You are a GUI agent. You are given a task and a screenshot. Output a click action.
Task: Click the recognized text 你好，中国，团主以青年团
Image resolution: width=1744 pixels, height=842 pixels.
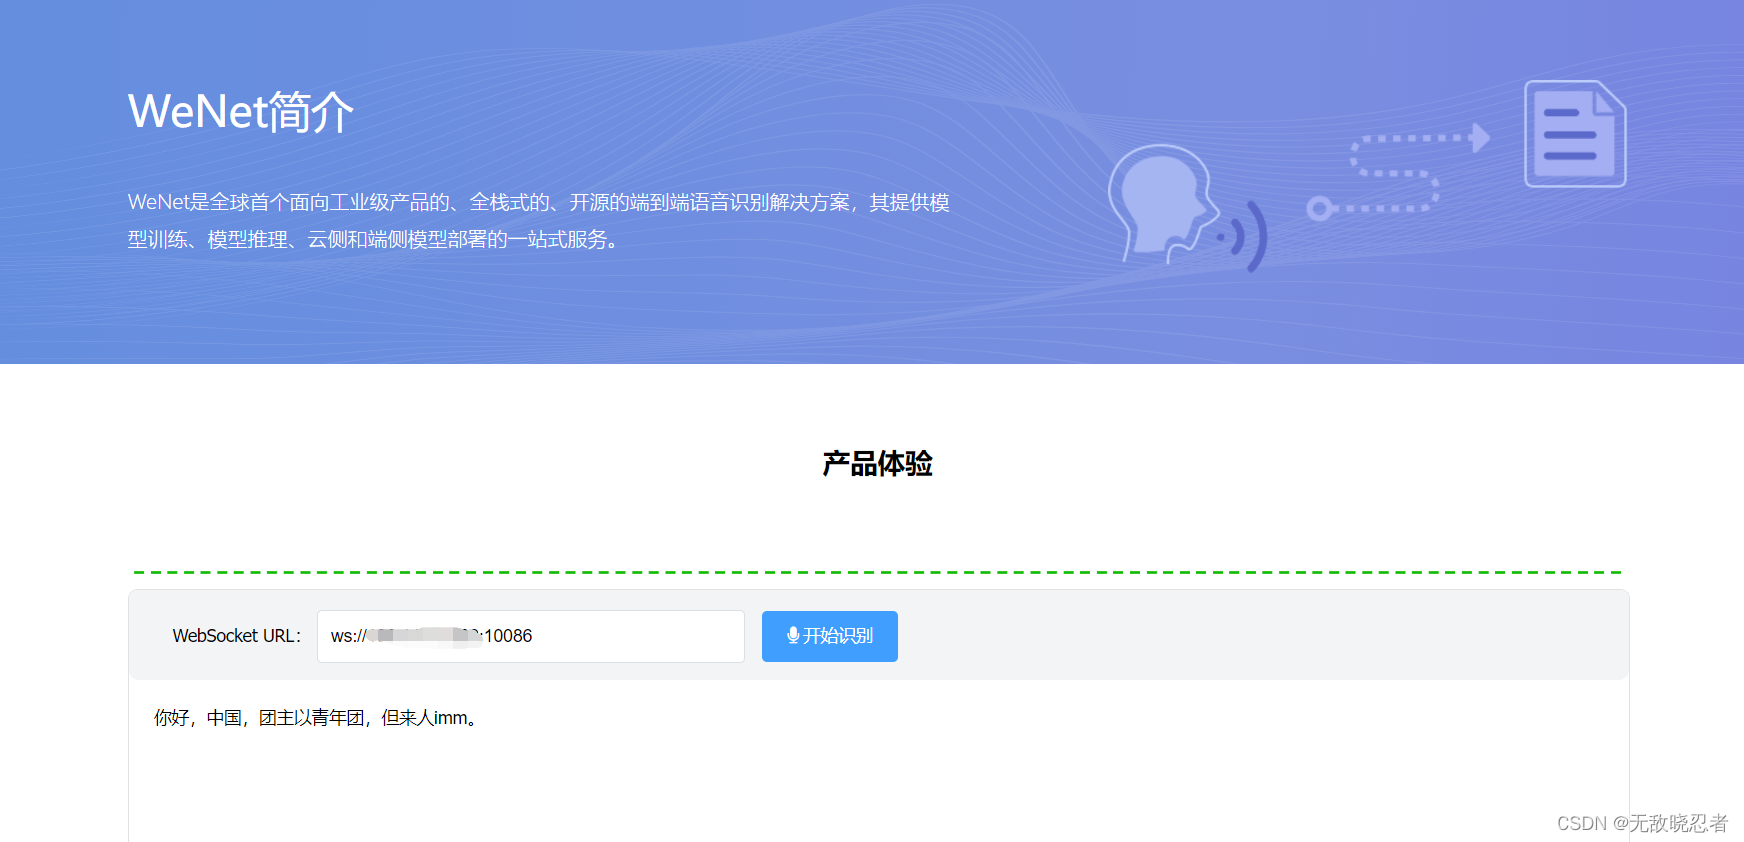(x=317, y=718)
